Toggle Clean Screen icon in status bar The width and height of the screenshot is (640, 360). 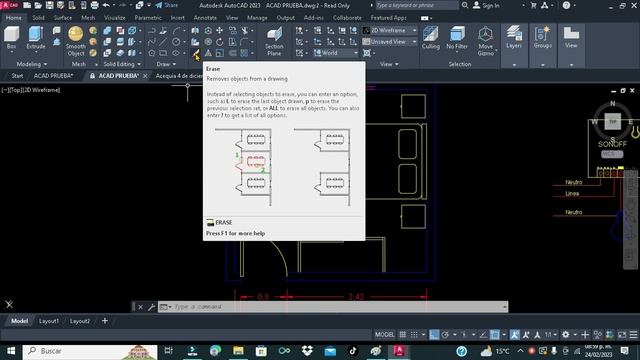point(622,335)
